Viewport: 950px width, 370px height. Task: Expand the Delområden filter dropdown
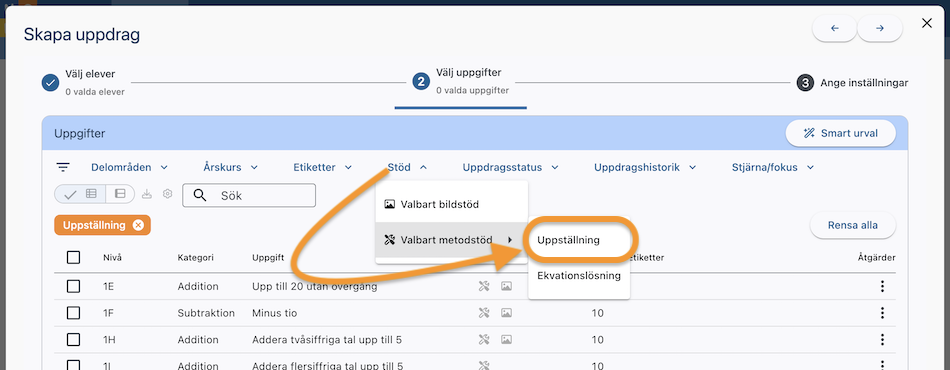click(x=129, y=167)
